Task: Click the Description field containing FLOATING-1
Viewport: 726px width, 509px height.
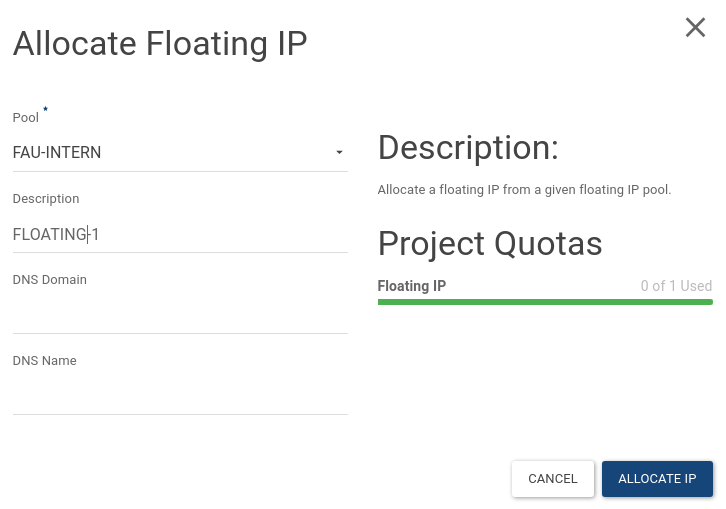Action: click(180, 235)
